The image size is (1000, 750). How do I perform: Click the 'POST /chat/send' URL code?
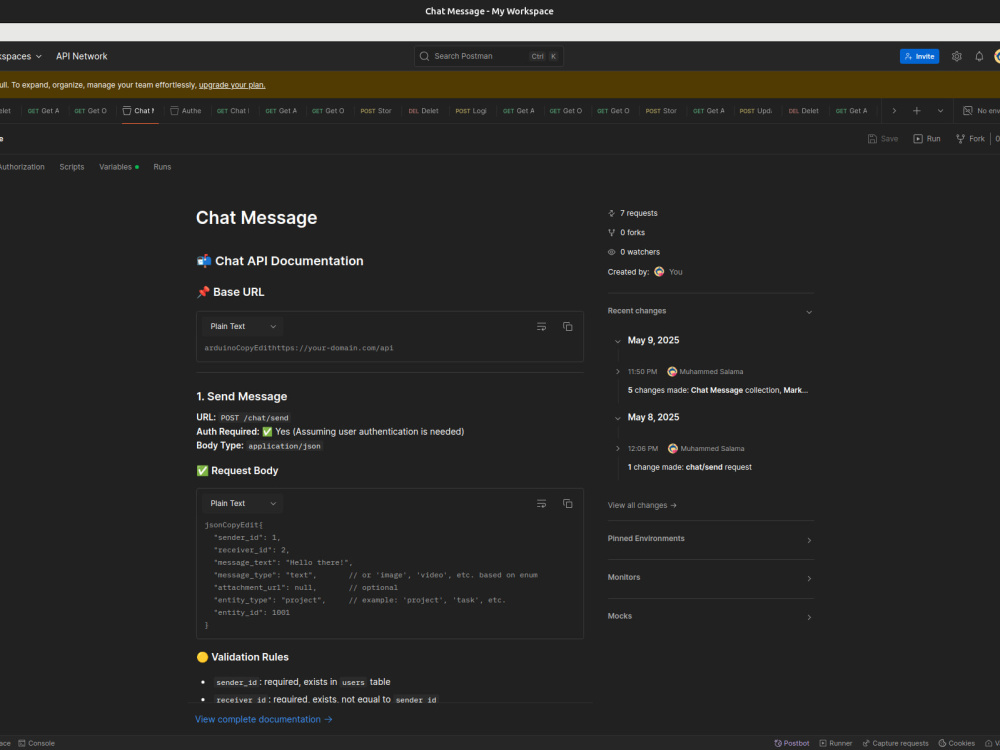coord(254,418)
